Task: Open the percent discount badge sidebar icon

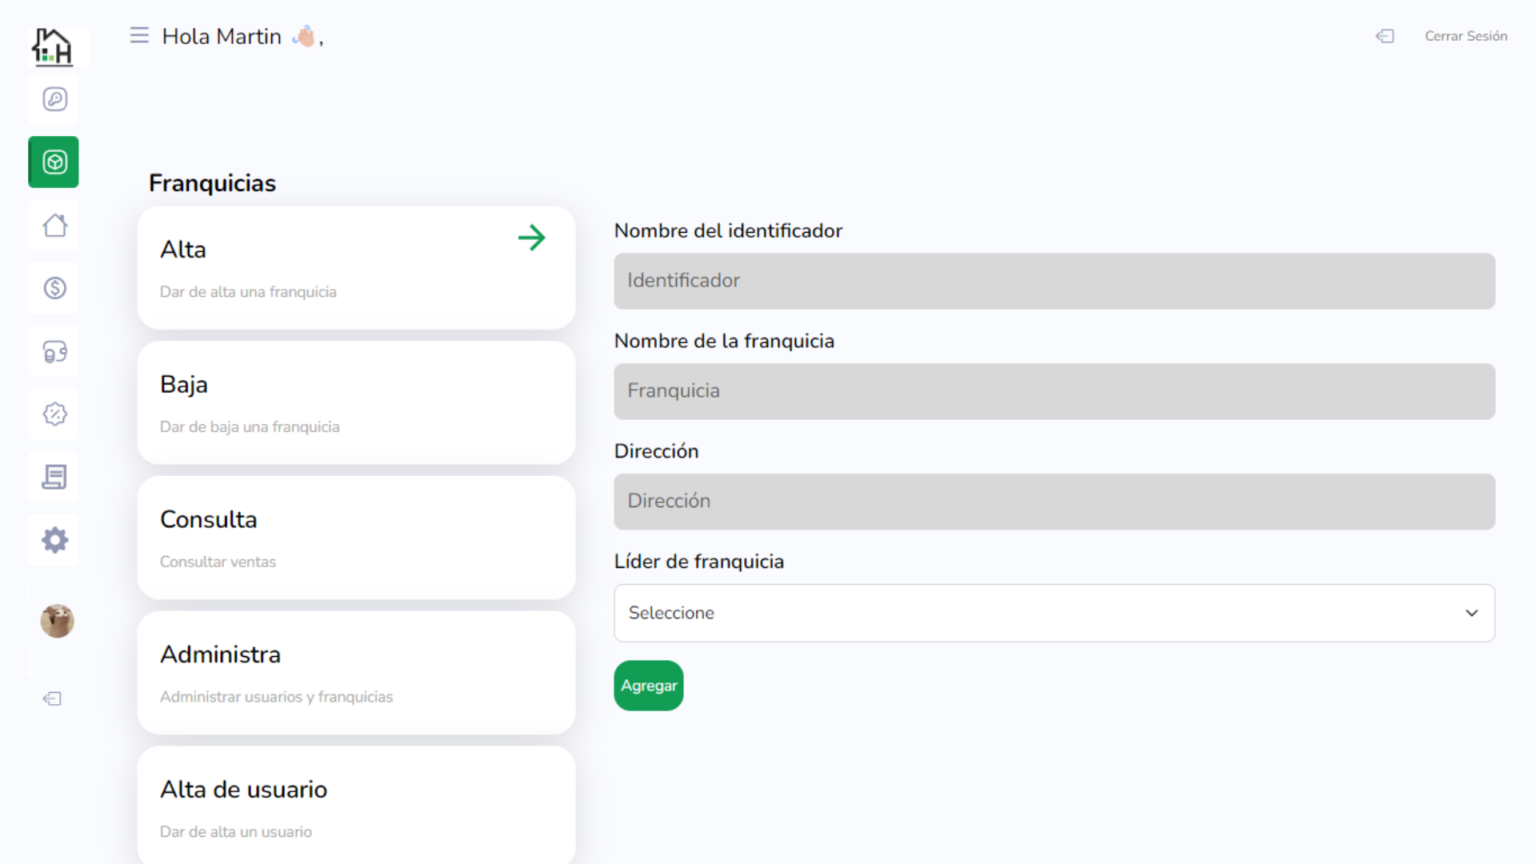Action: click(55, 414)
